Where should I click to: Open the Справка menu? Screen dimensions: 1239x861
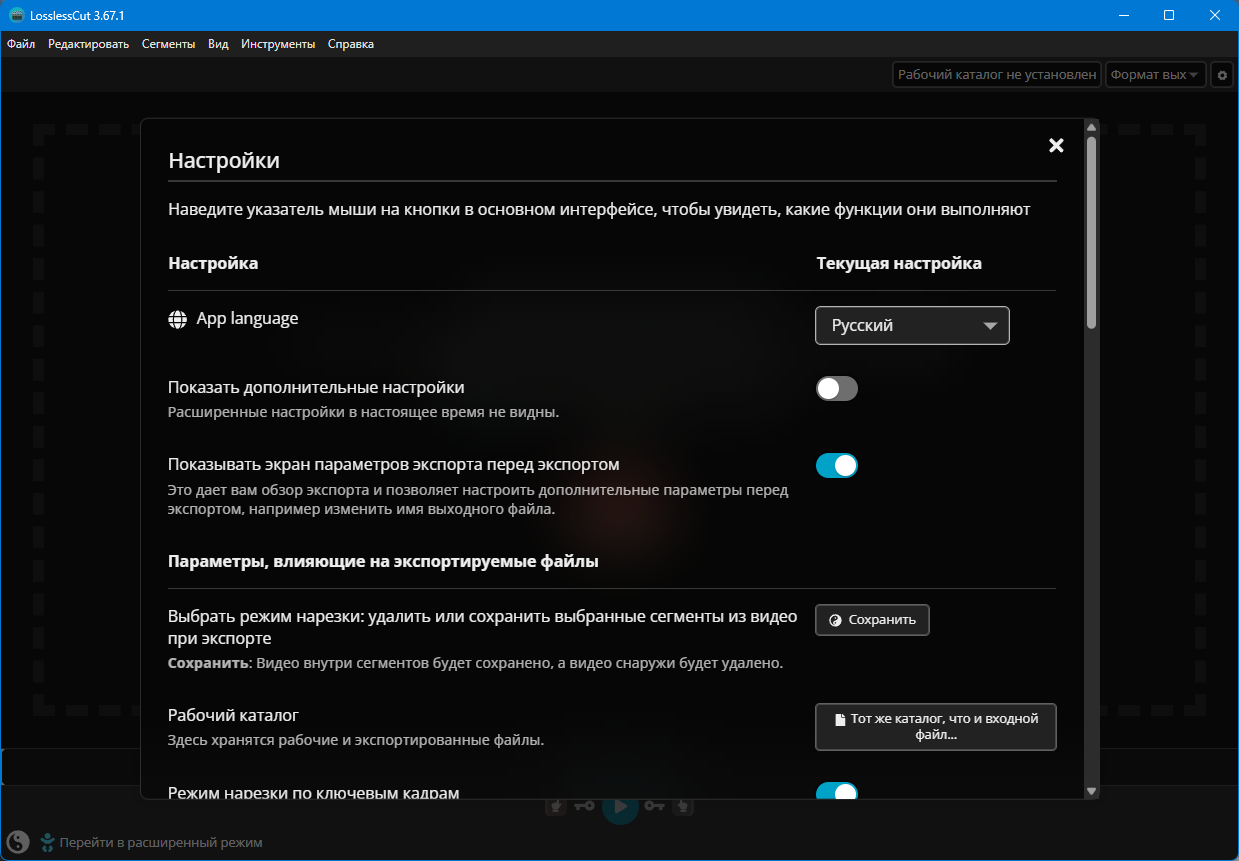click(351, 44)
